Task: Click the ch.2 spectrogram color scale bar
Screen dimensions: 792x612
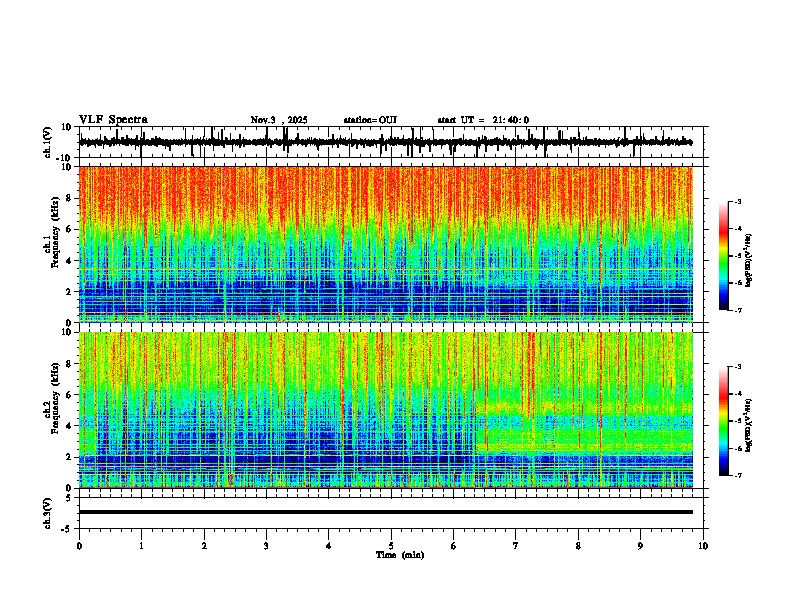Action: click(x=724, y=421)
